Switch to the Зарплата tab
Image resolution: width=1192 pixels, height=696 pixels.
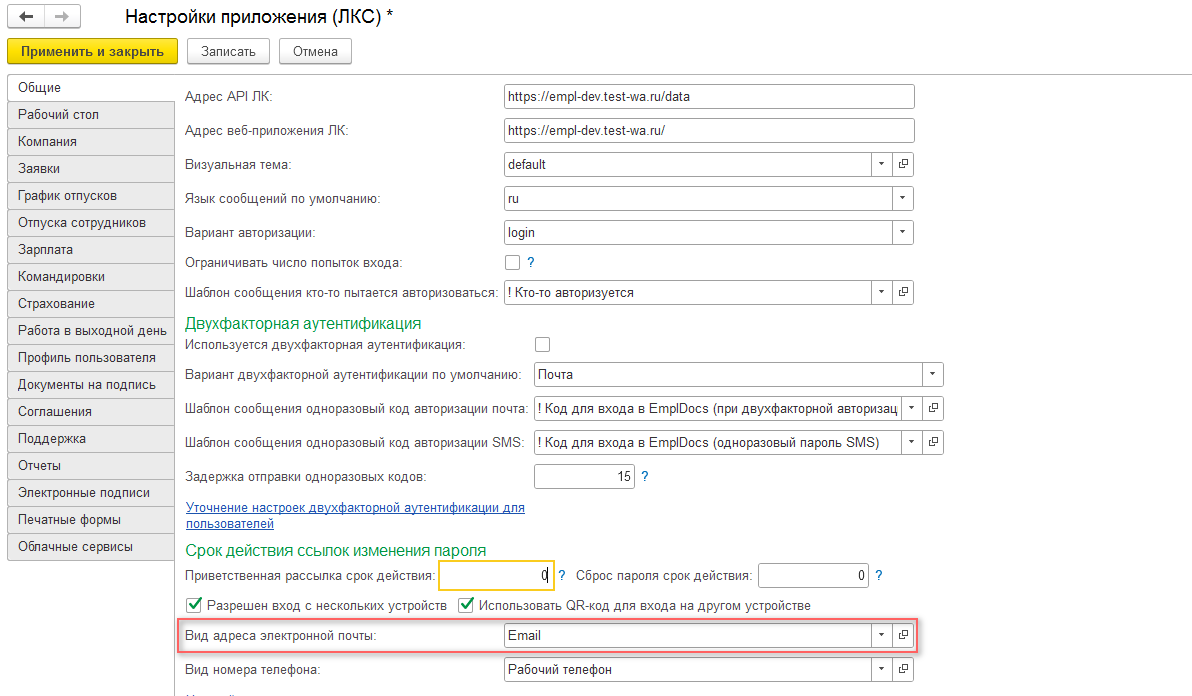click(x=46, y=250)
